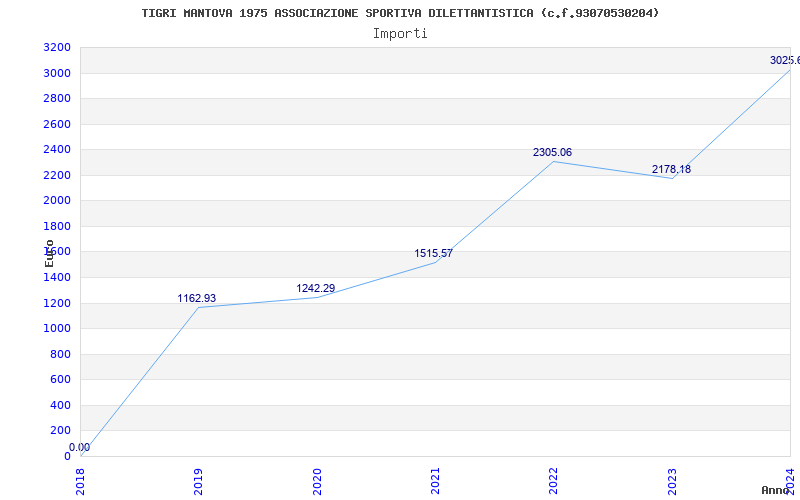
Task: Select x-axis year 2020
Action: coord(317,481)
